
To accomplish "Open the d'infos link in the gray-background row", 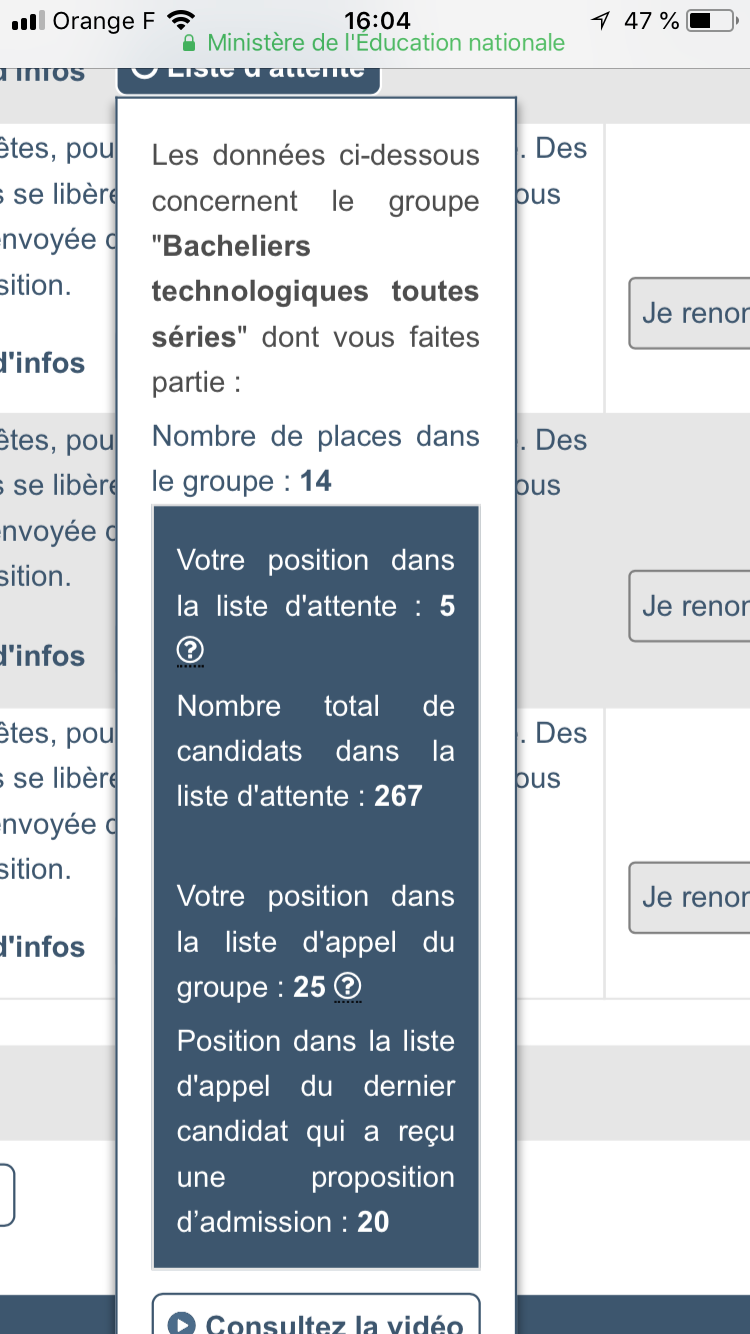I will [42, 656].
